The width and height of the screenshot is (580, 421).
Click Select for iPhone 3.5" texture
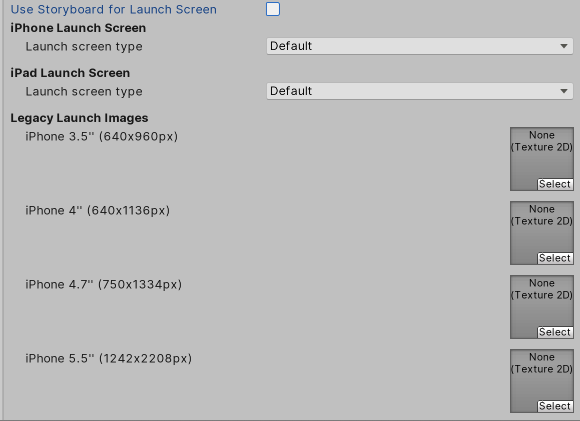click(554, 184)
